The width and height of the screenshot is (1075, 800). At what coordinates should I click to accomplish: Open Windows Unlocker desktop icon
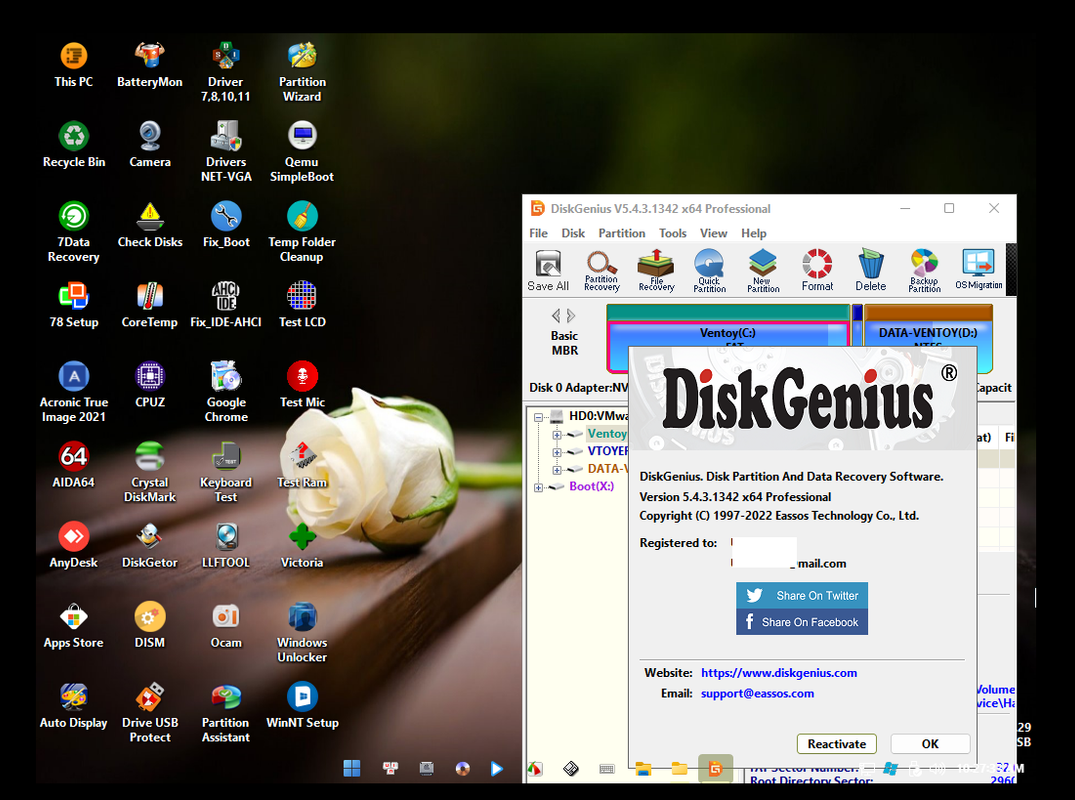coord(302,633)
